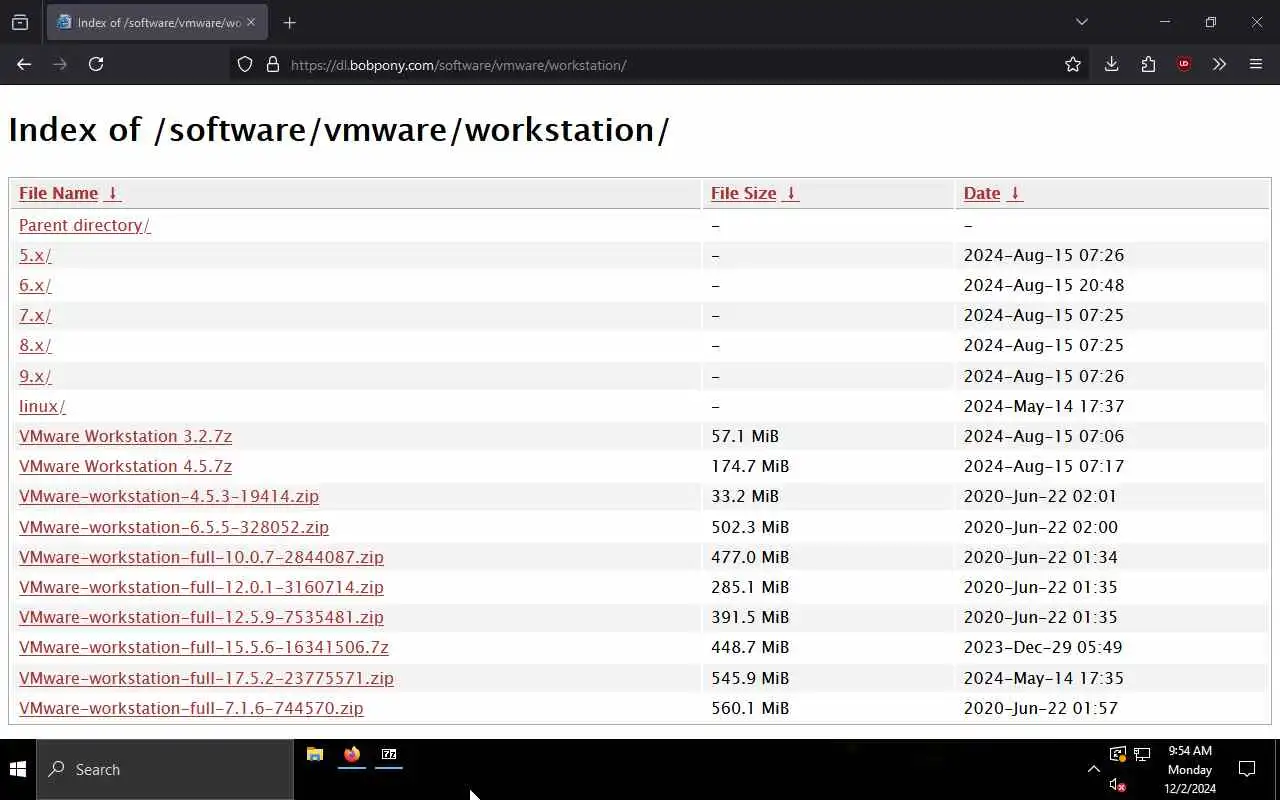Open File Explorer from taskbar
This screenshot has width=1280, height=800.
(x=315, y=755)
